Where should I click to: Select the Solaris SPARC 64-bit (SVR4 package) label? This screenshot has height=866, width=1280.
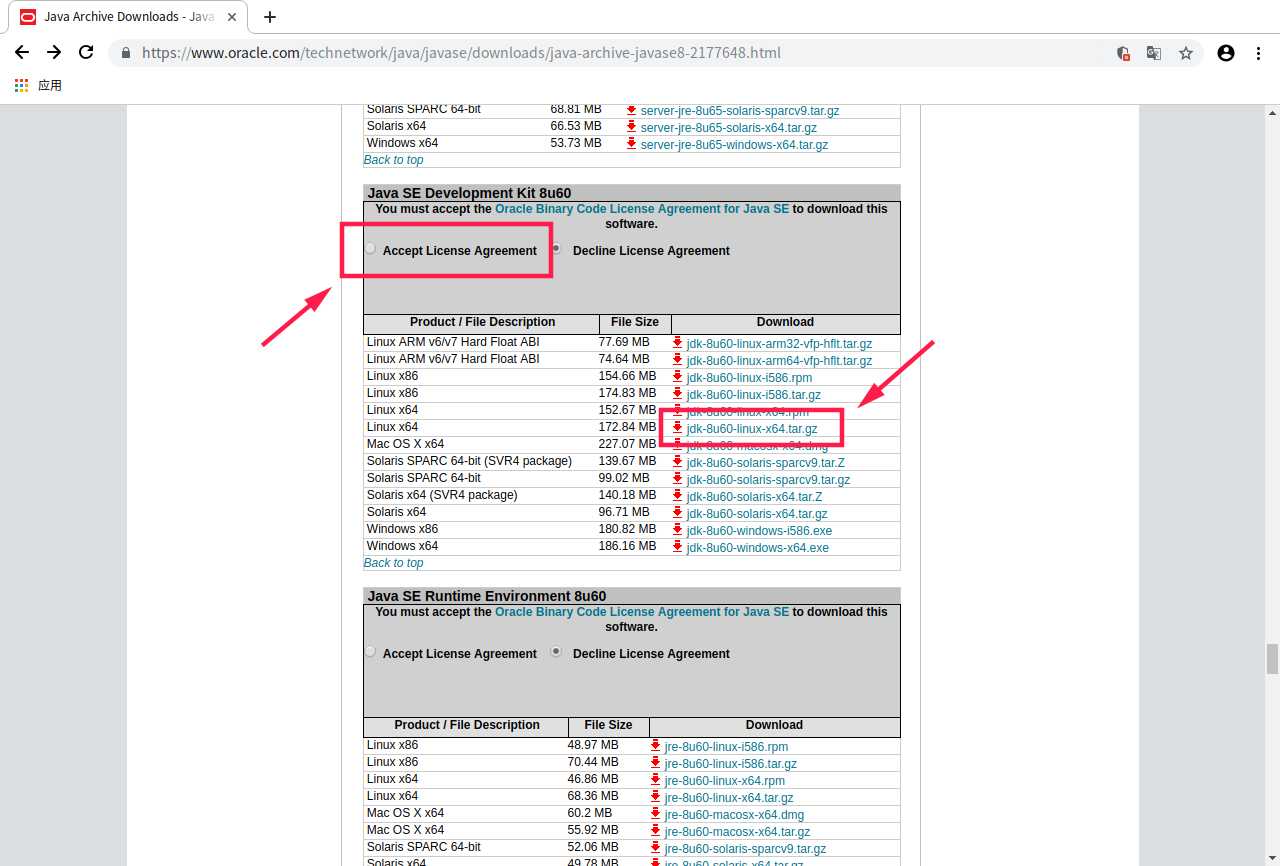pos(469,461)
